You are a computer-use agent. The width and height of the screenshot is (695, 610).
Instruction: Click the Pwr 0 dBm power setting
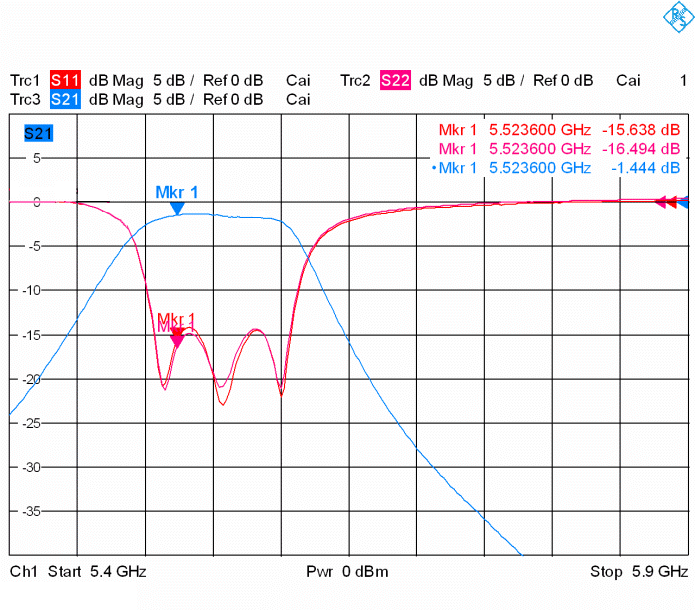point(347,572)
